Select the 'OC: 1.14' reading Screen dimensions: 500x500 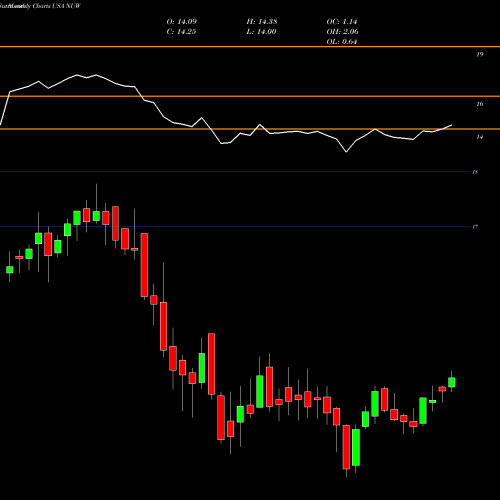342,22
